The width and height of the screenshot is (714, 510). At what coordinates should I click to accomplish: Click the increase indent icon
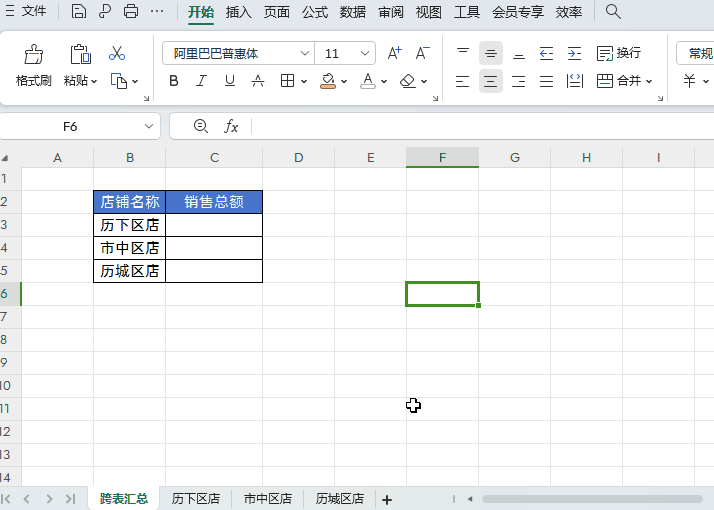coord(575,53)
